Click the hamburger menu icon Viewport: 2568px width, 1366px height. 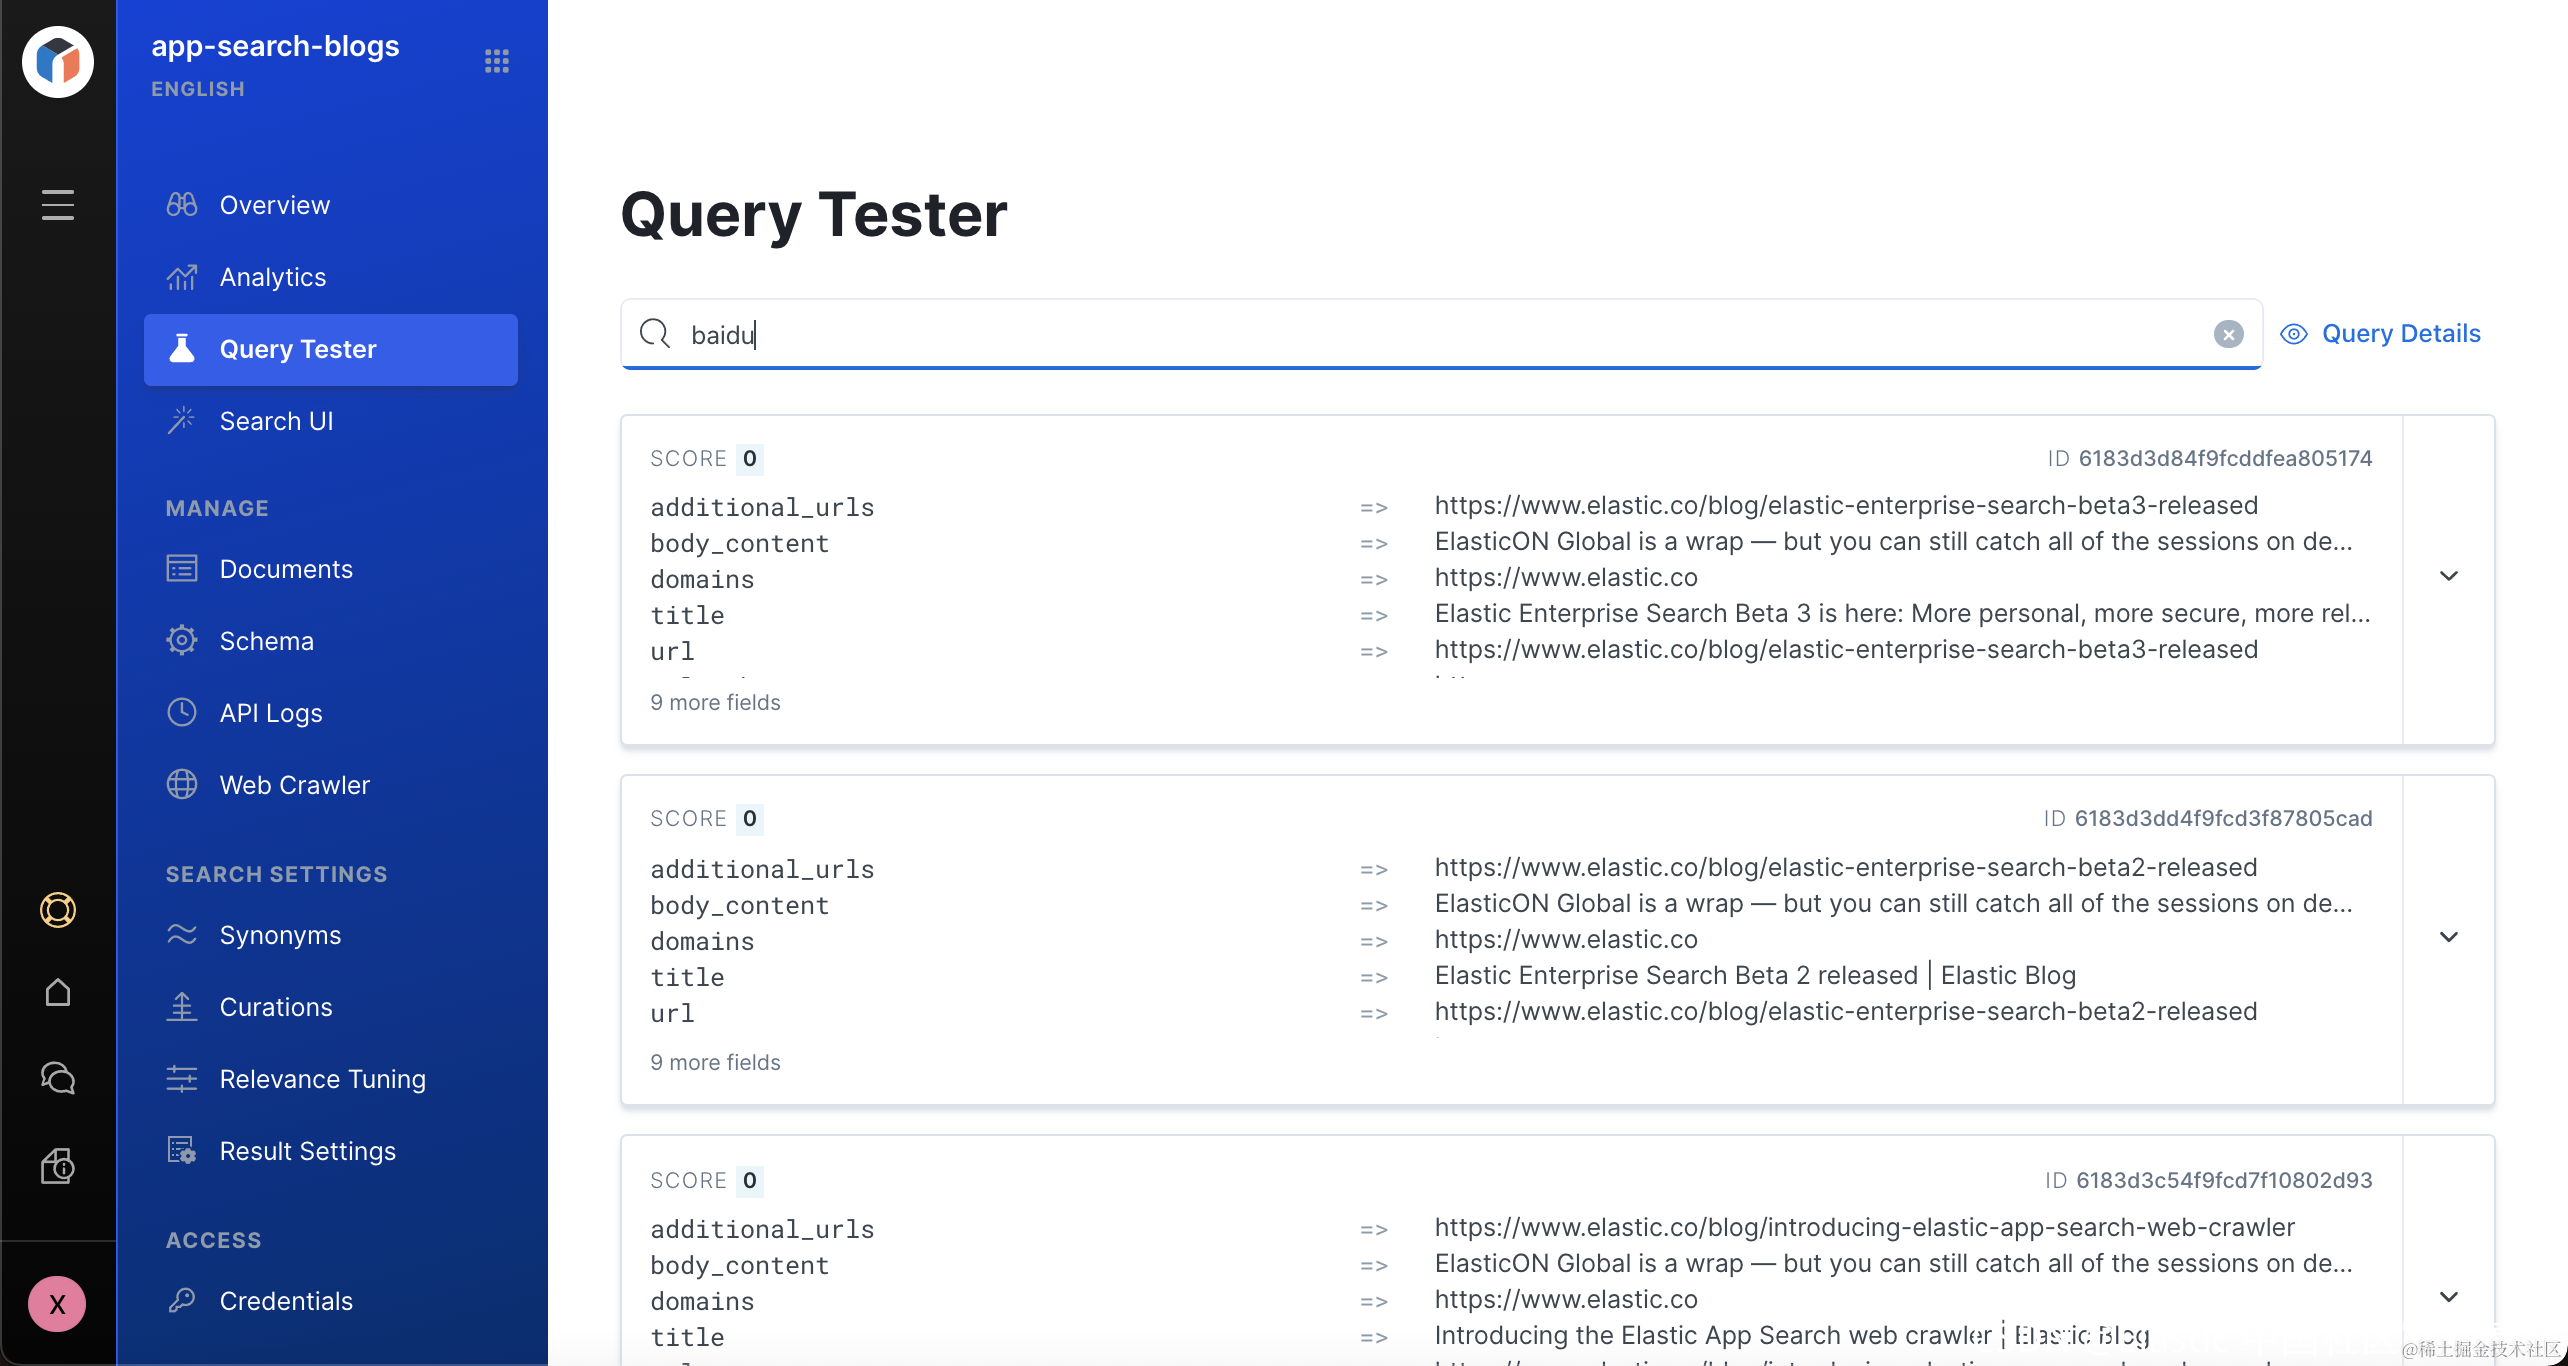(x=58, y=204)
